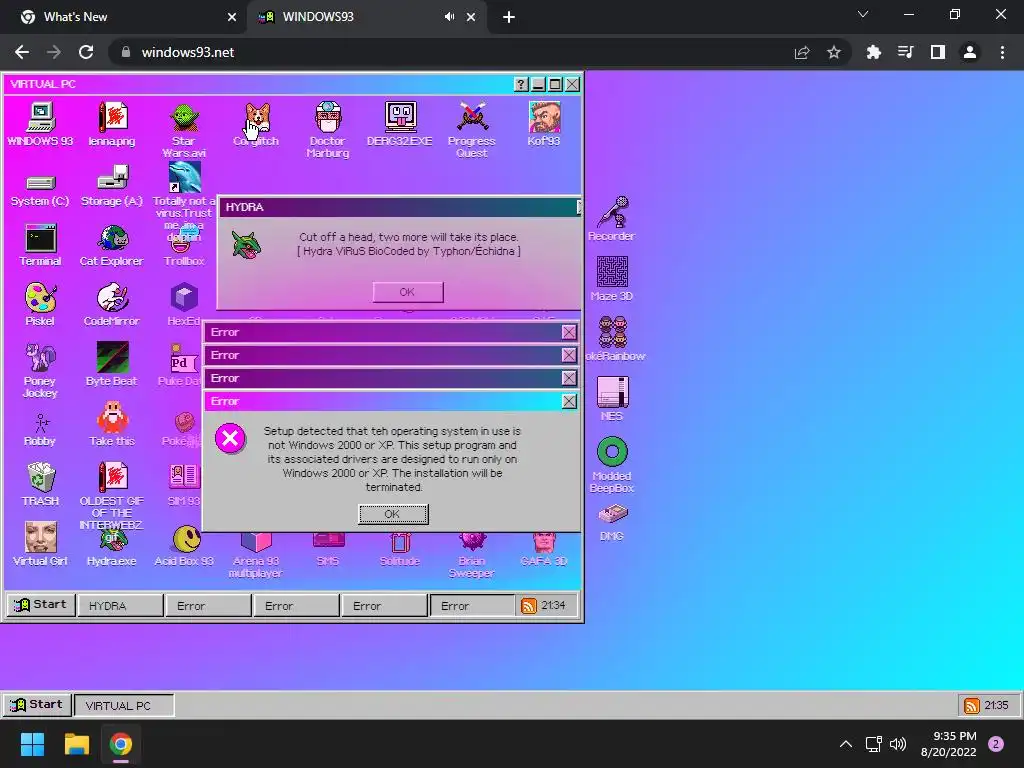Open the Chrome extensions puzzle icon
Viewport: 1024px width, 768px height.
(x=873, y=52)
